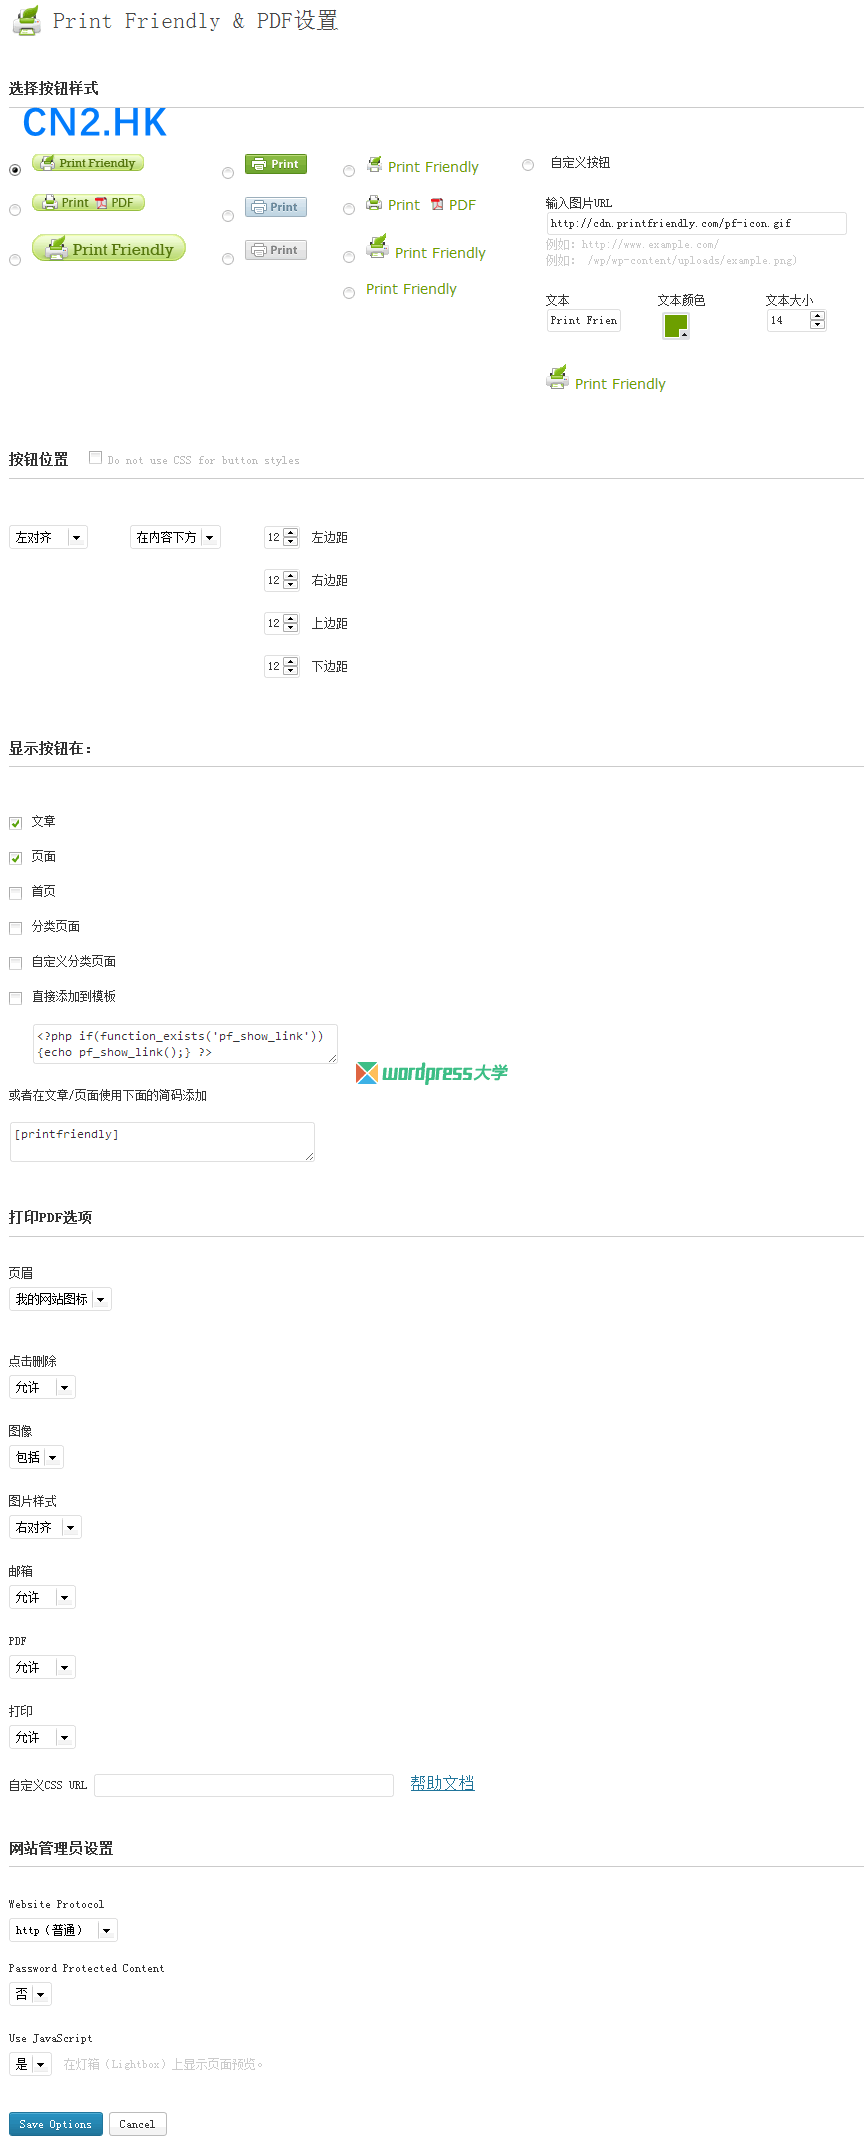This screenshot has height=2147, width=864.
Task: Click the printer icon beside the page title
Action: (27, 21)
